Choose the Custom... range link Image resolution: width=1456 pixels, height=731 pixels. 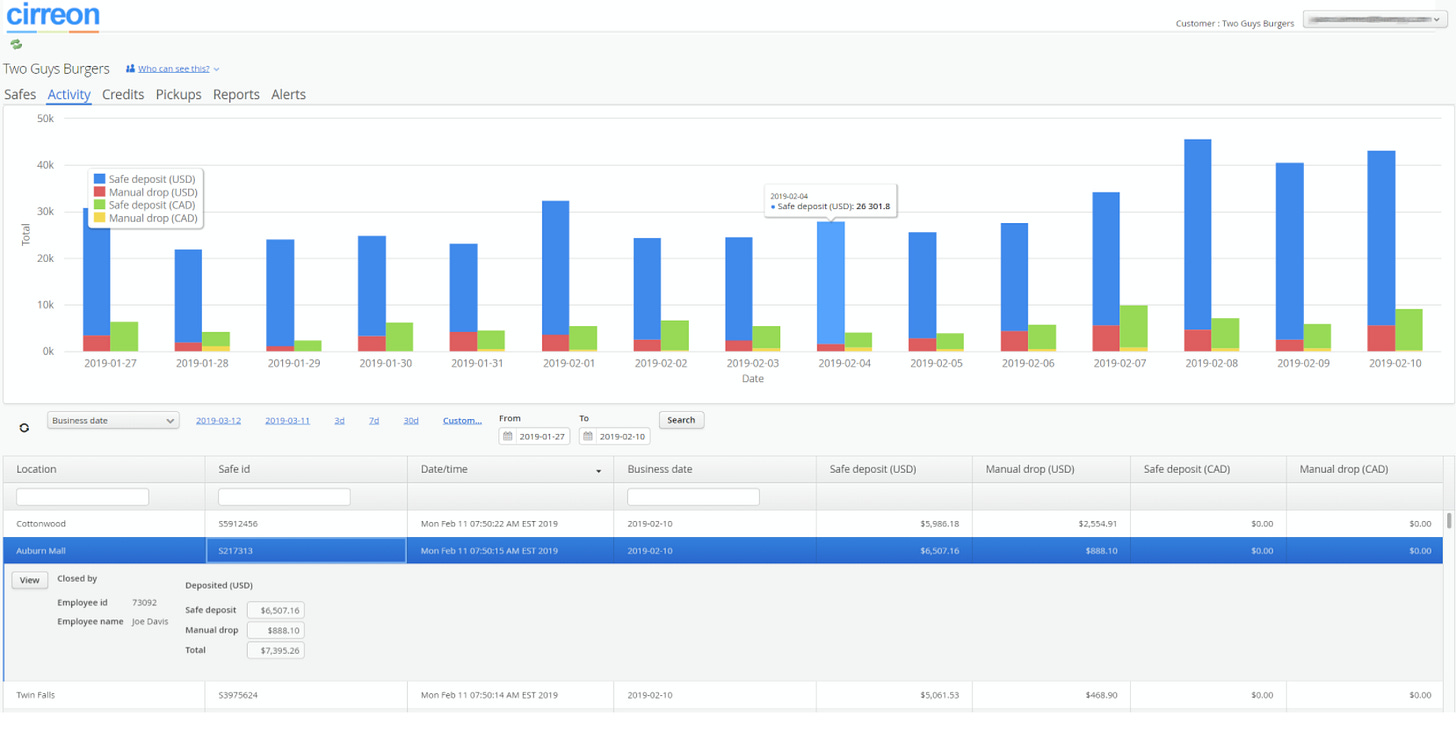click(462, 421)
